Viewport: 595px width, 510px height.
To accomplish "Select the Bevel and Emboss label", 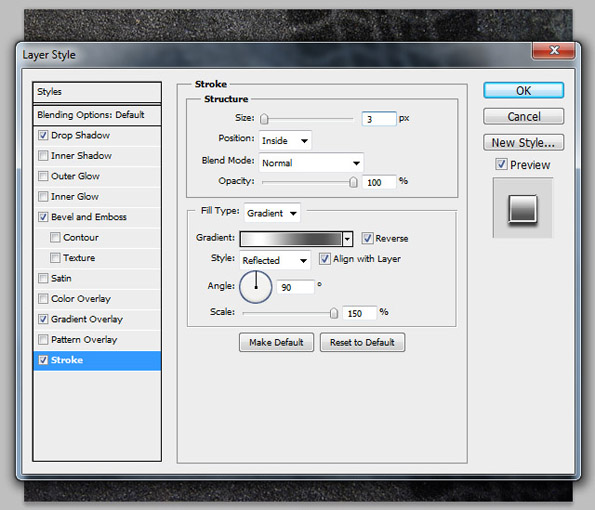I will 89,217.
